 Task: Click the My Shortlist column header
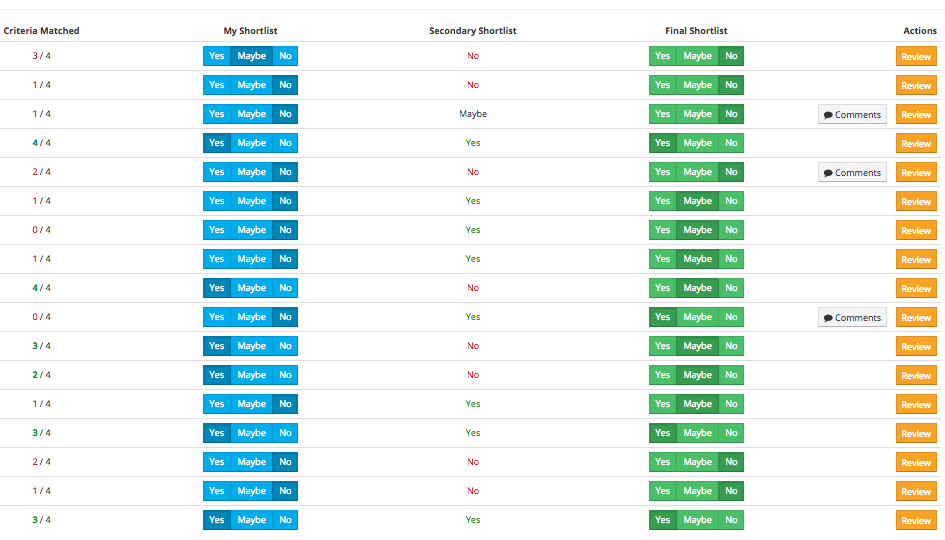pyautogui.click(x=250, y=31)
